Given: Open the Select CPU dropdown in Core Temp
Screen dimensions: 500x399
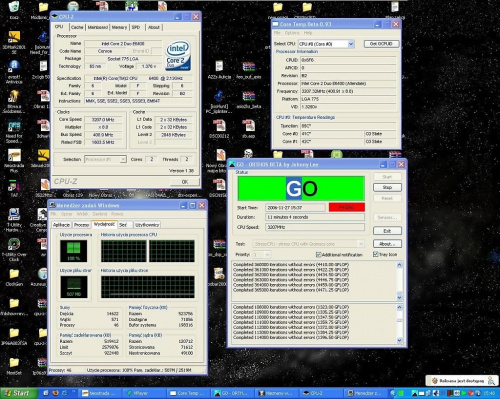Looking at the screenshot, I should tap(351, 44).
